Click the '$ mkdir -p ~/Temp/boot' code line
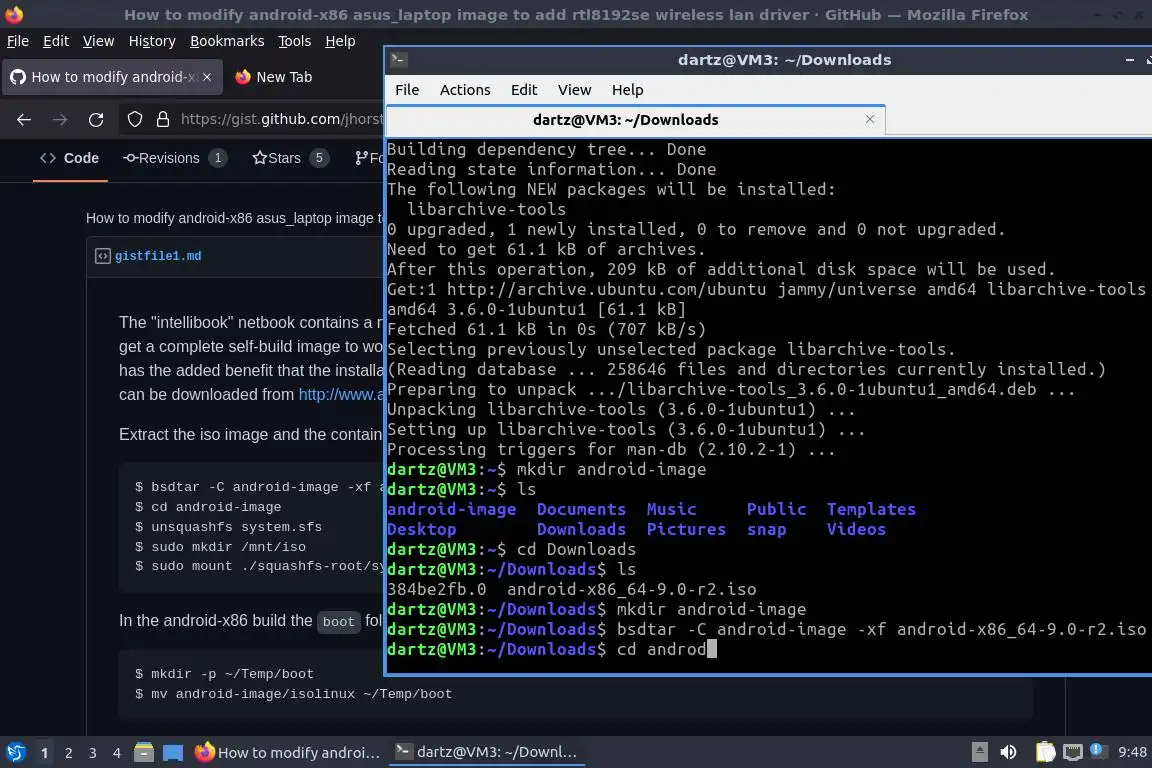Image resolution: width=1152 pixels, height=768 pixels. 224,674
